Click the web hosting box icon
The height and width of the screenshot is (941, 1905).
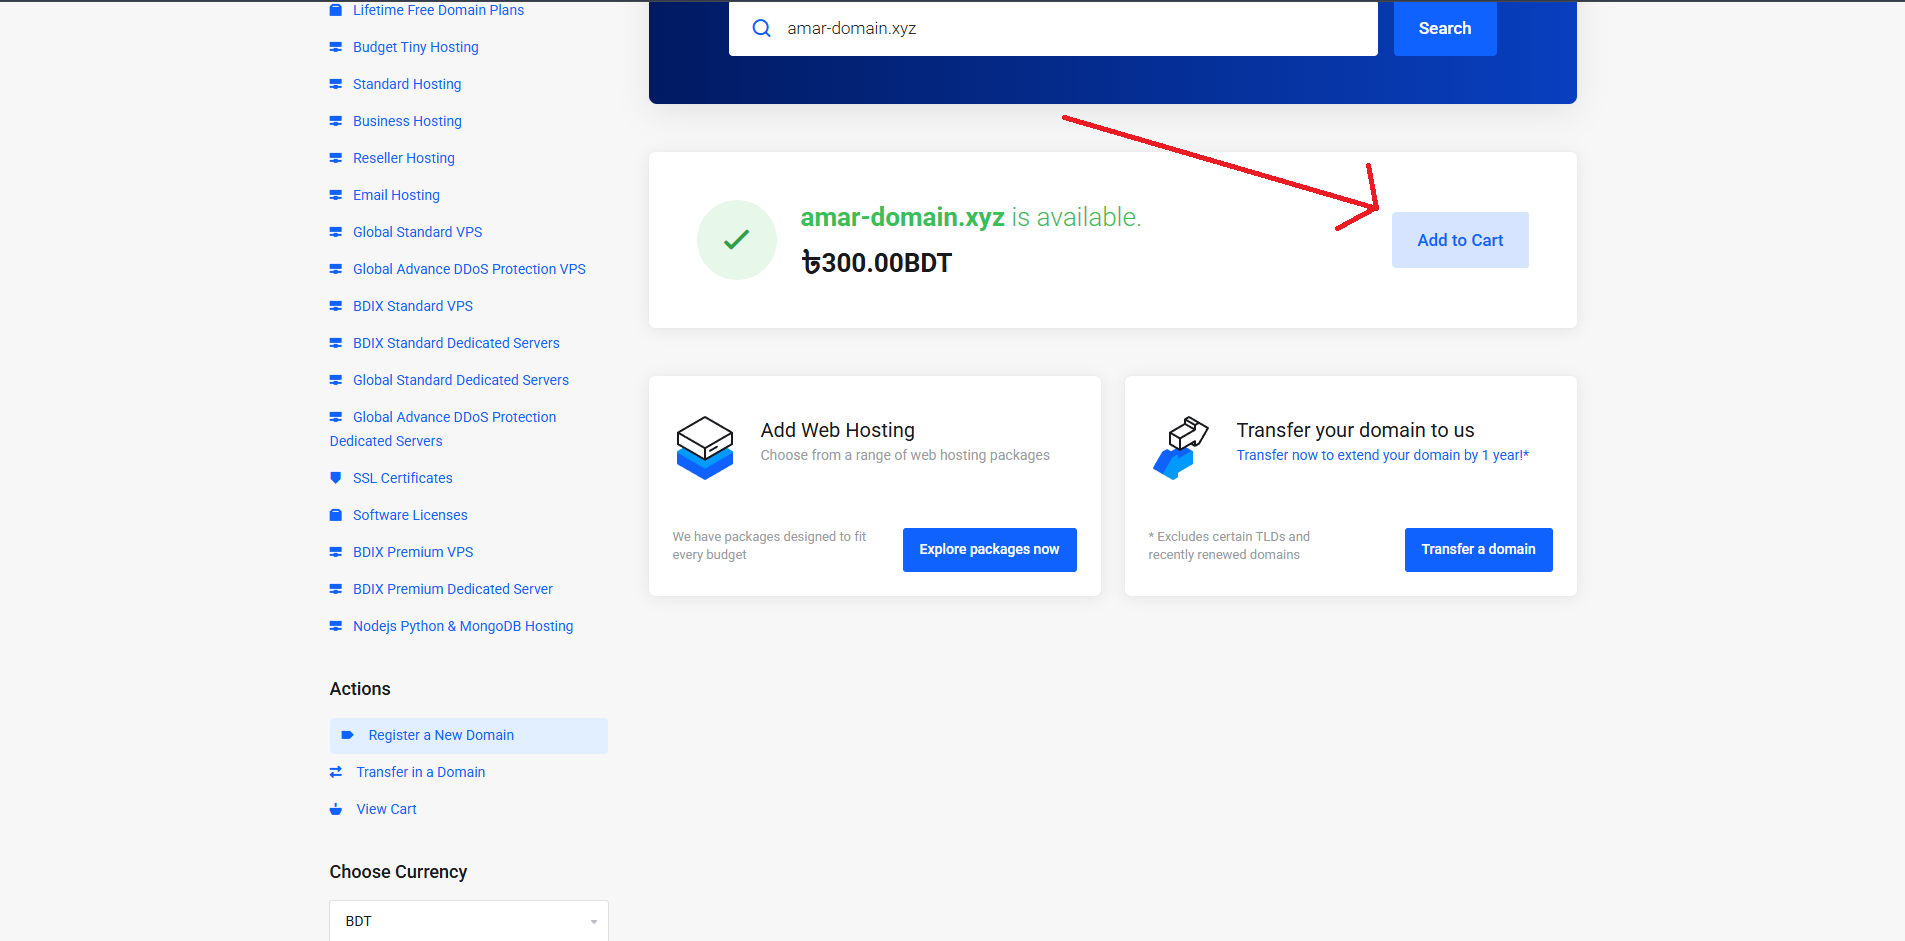(705, 448)
